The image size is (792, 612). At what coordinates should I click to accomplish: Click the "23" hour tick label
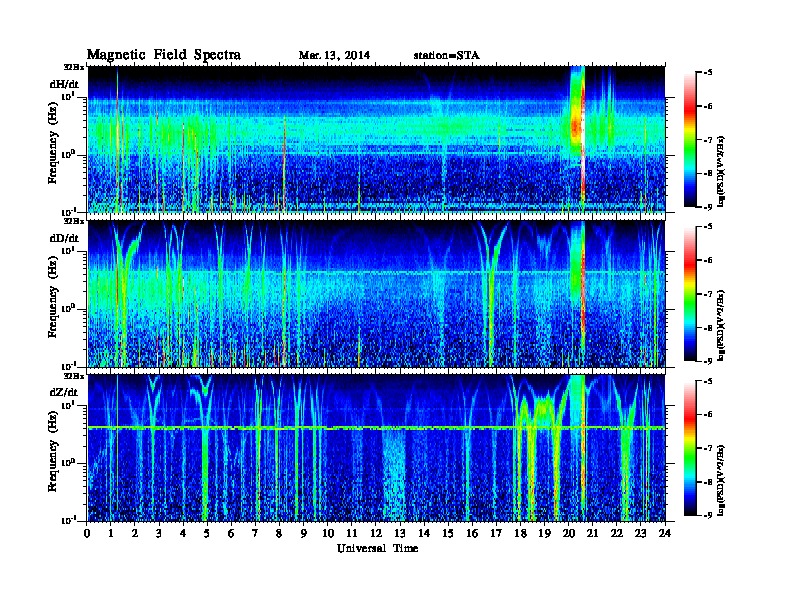click(x=641, y=534)
